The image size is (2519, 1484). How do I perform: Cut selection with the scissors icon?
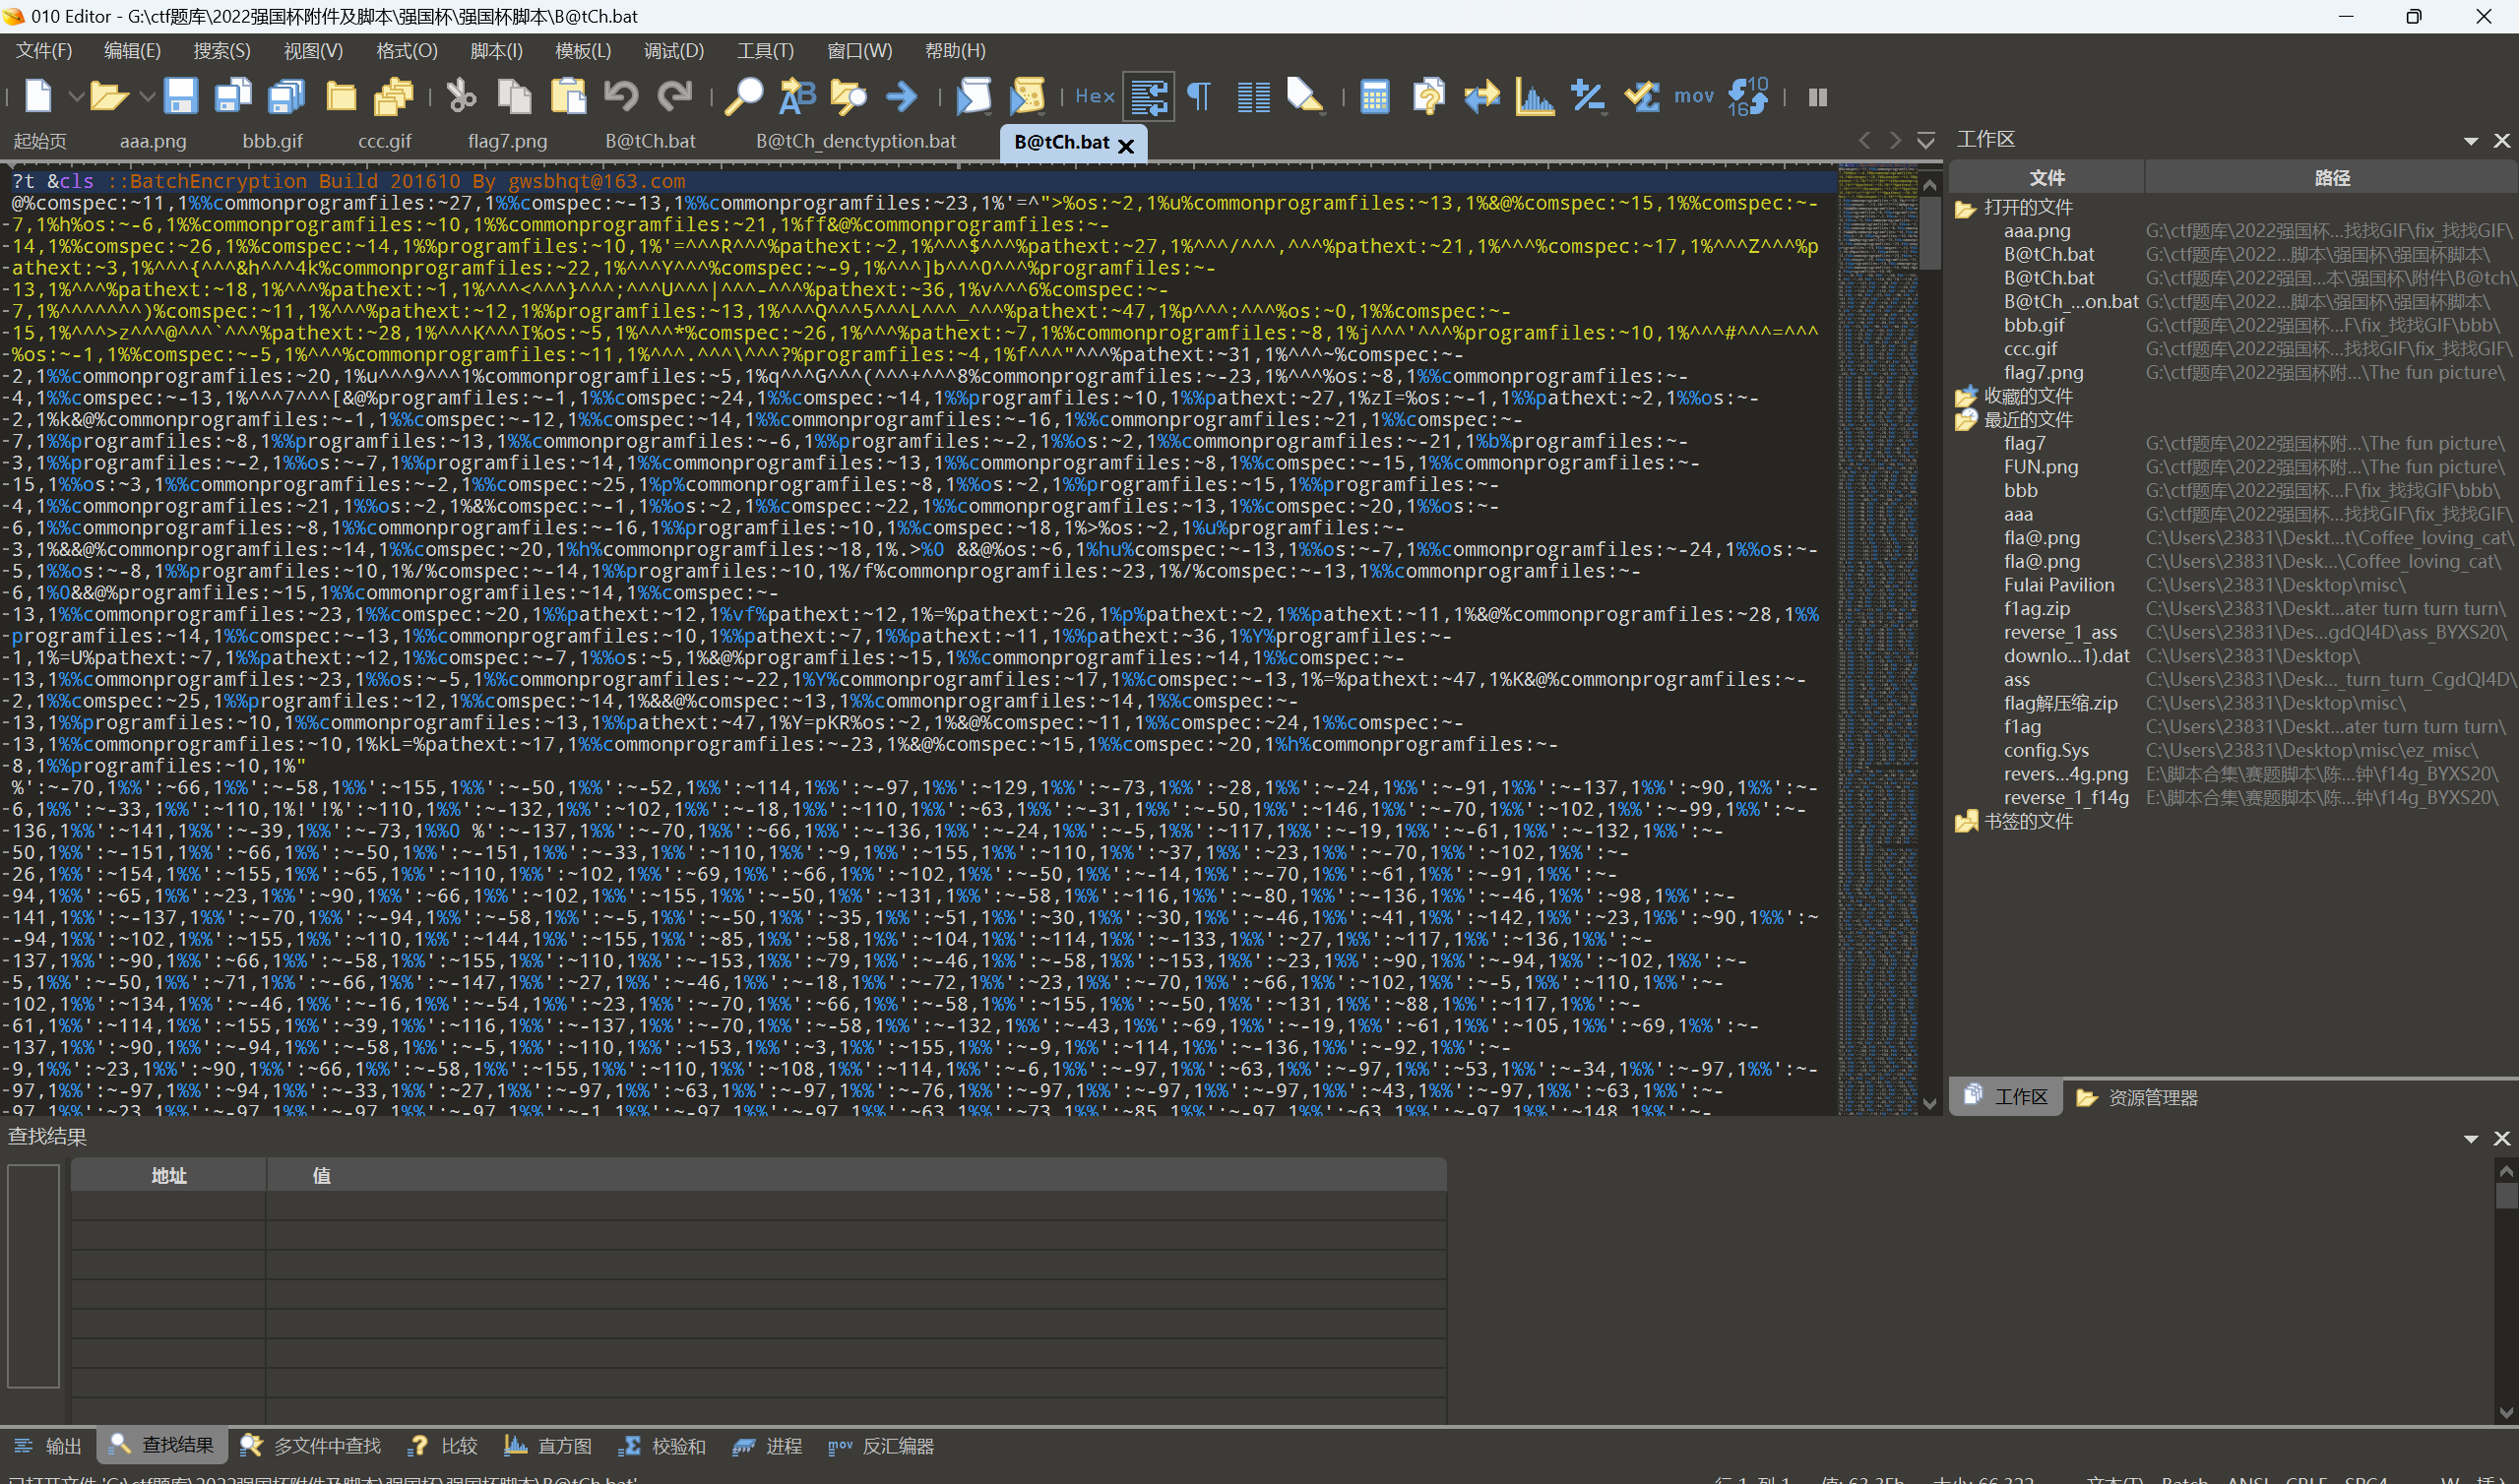pos(461,96)
